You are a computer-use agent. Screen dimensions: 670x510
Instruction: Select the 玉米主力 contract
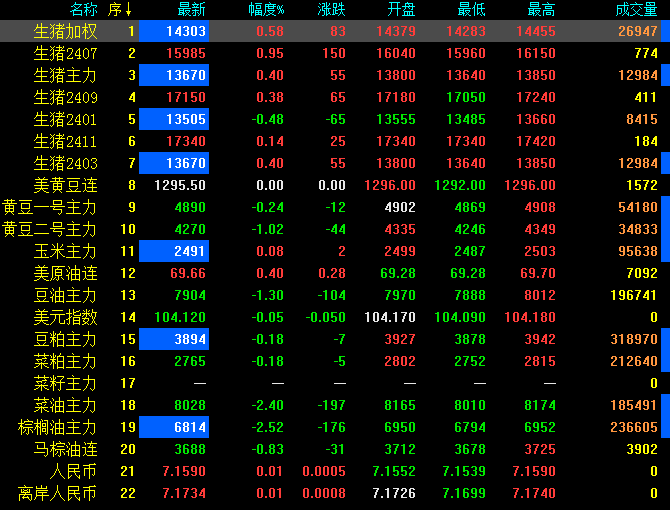click(65, 251)
